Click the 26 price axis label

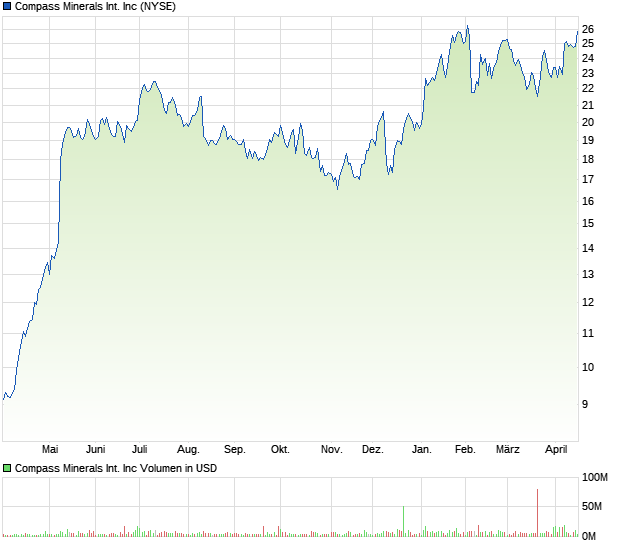coord(588,29)
